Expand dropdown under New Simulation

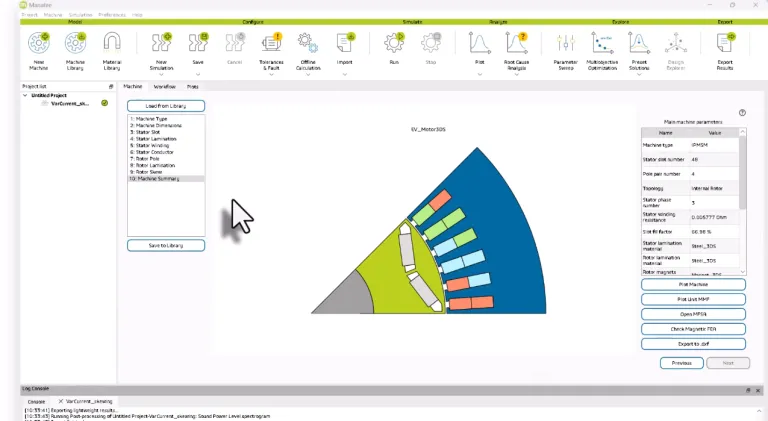pyautogui.click(x=162, y=74)
